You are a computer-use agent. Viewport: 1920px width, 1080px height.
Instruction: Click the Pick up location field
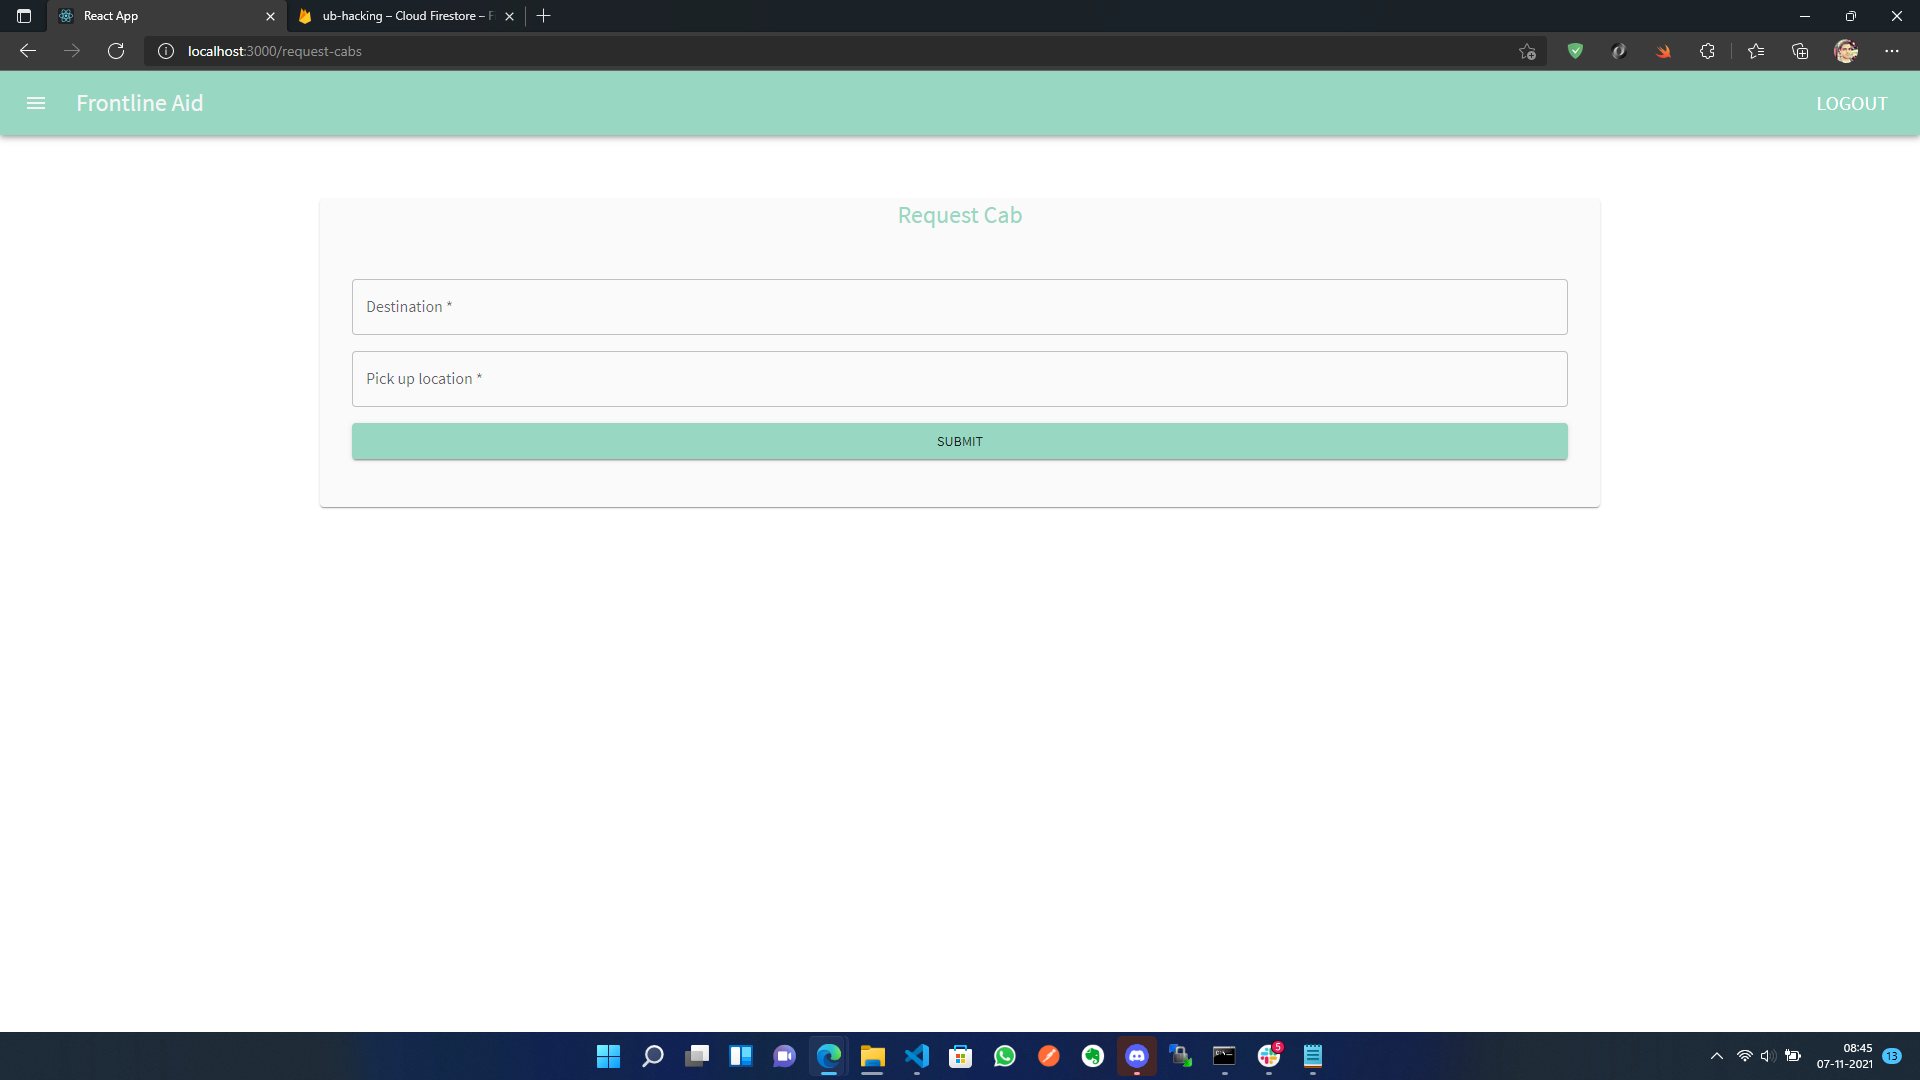coord(959,379)
